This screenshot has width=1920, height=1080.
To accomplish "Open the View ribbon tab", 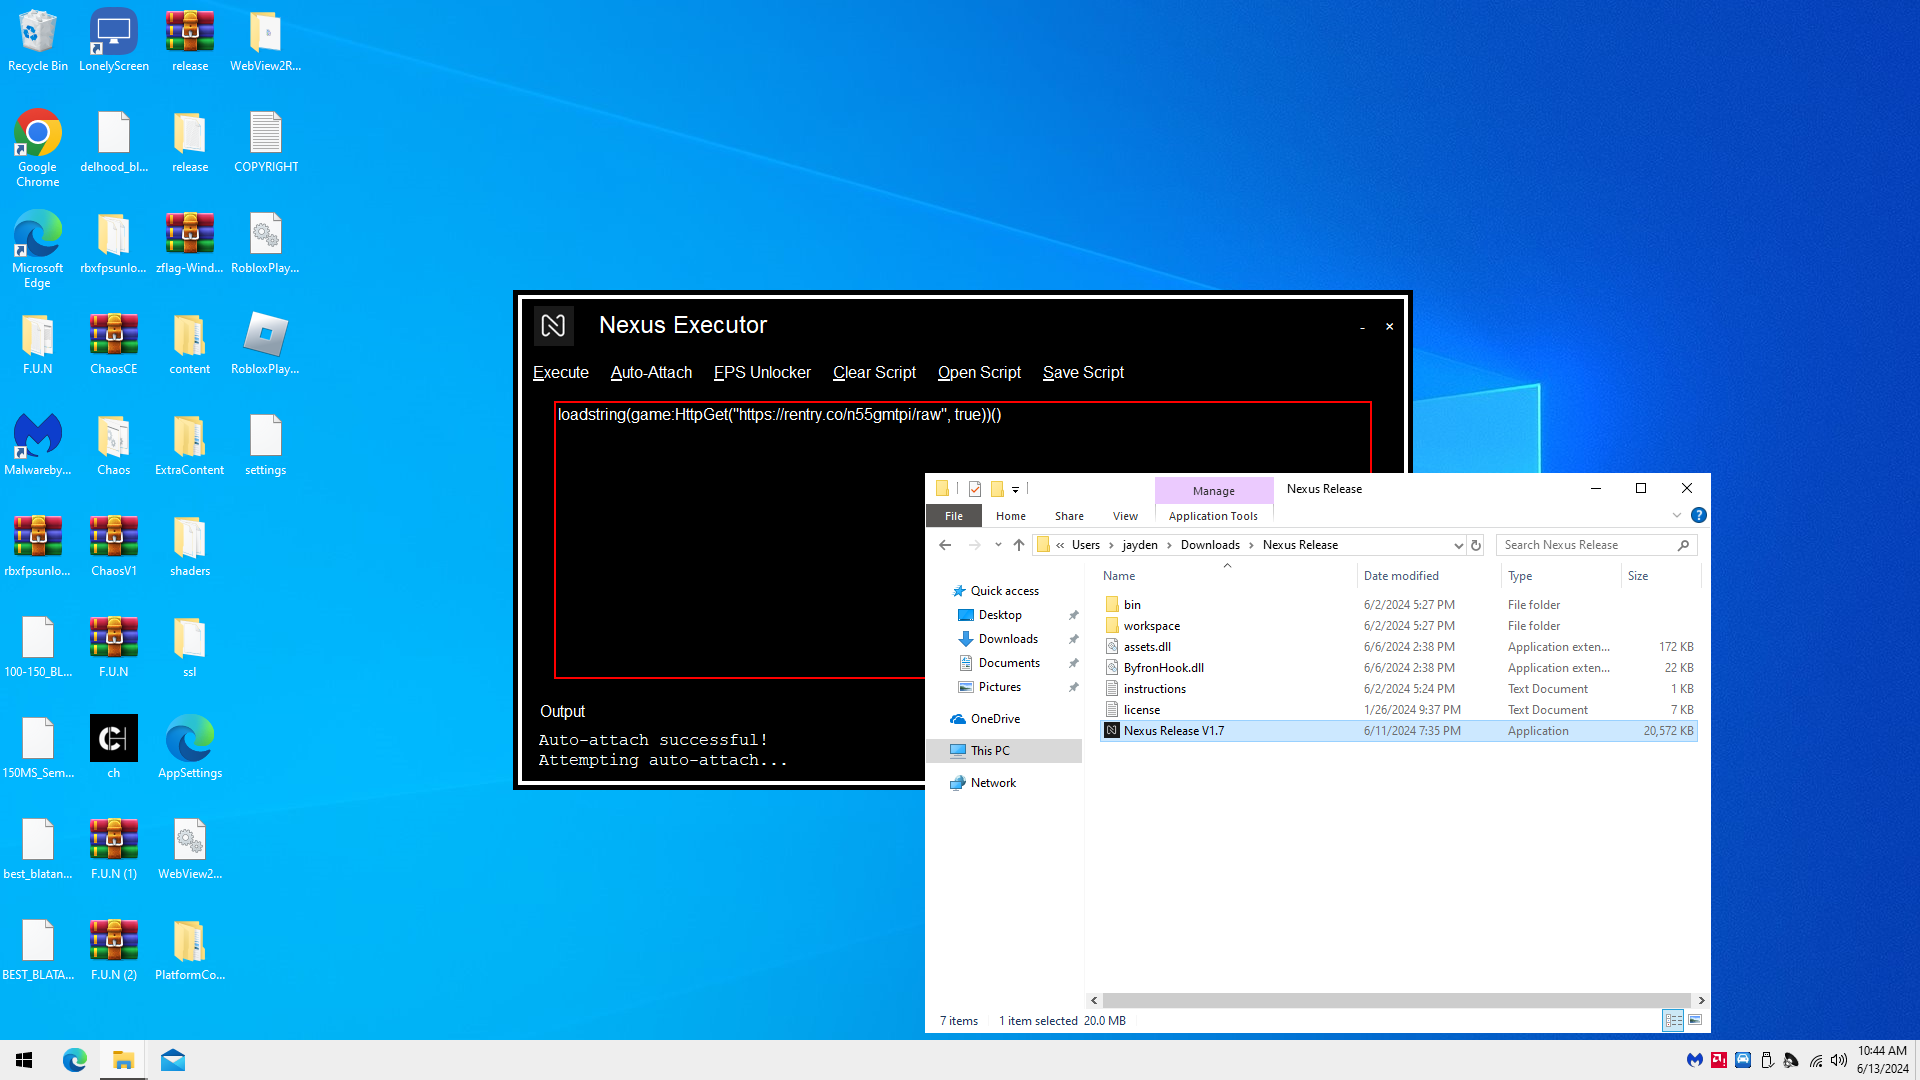I will point(1125,516).
